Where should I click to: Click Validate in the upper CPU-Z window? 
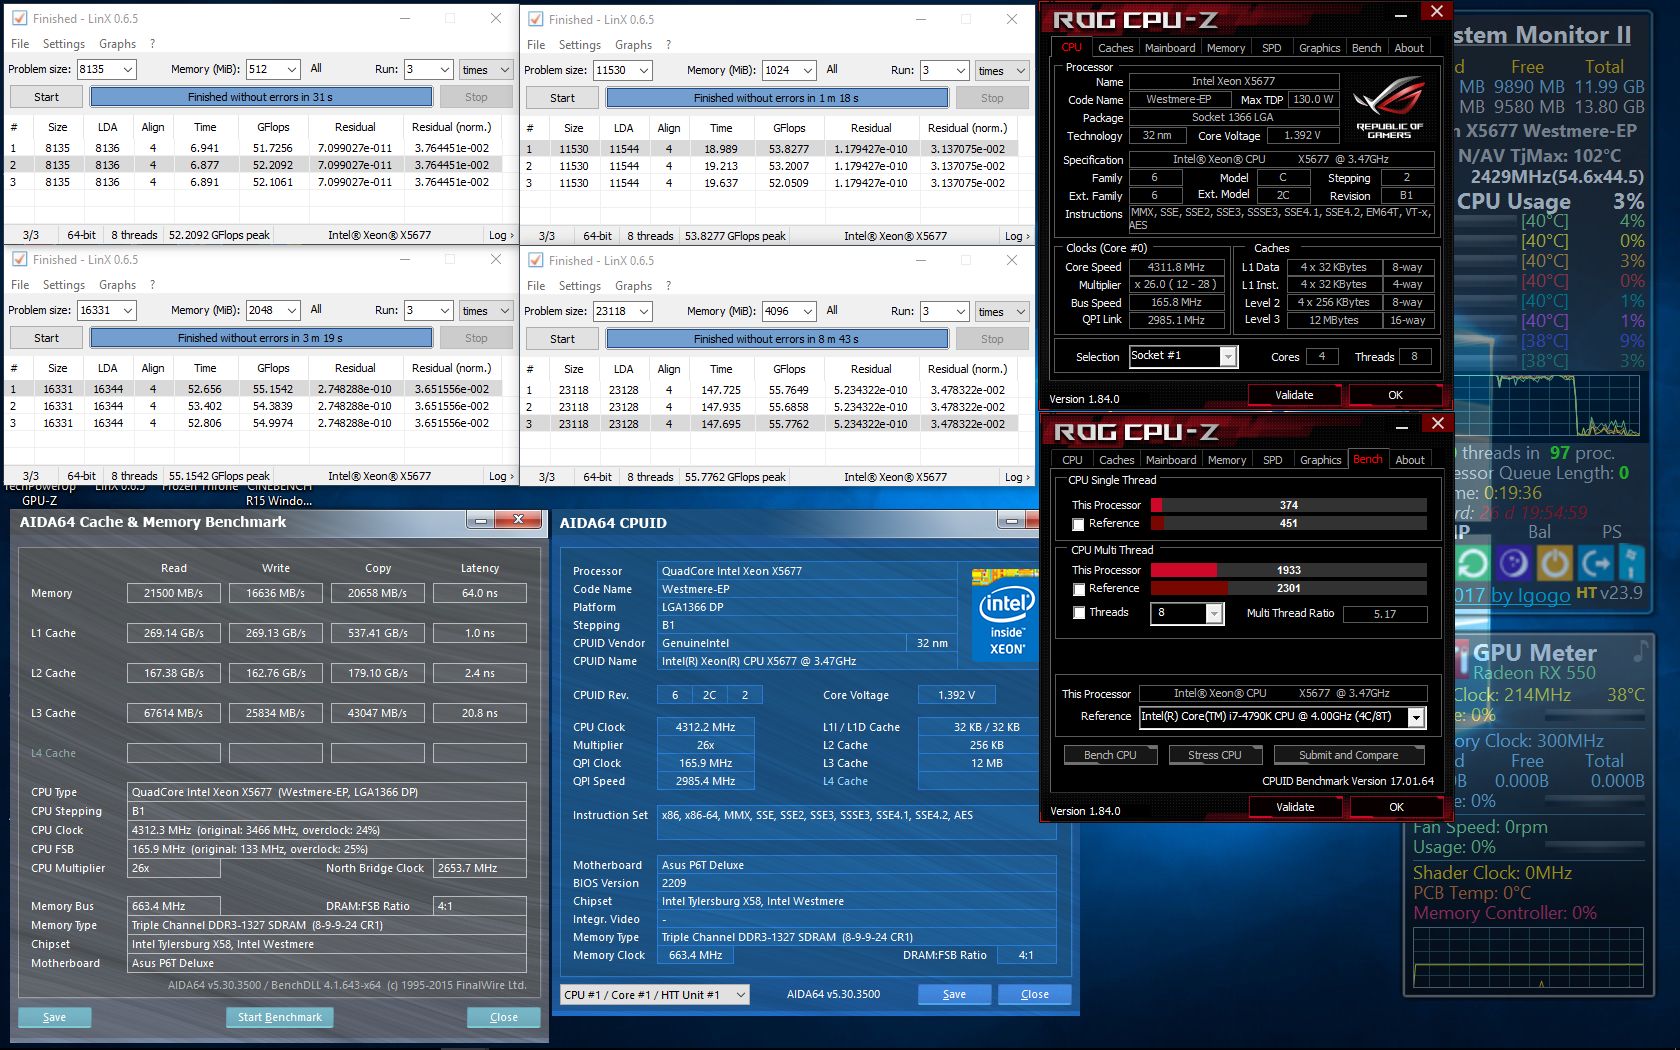(x=1294, y=395)
